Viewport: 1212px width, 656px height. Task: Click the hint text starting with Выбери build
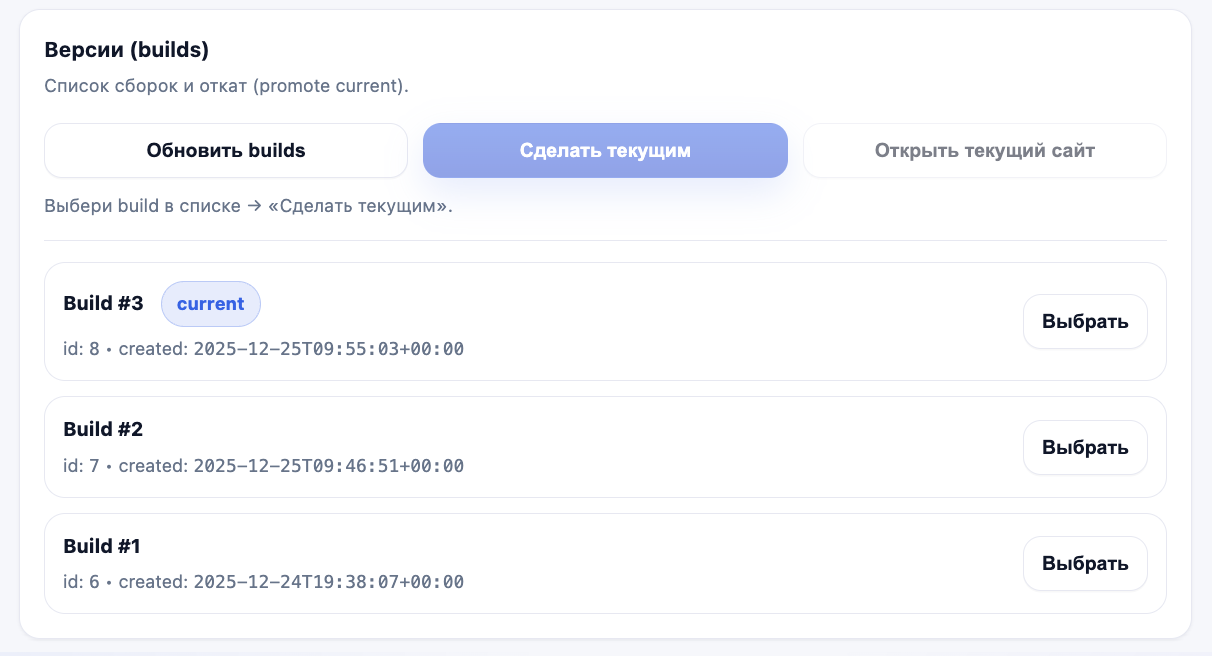click(248, 208)
